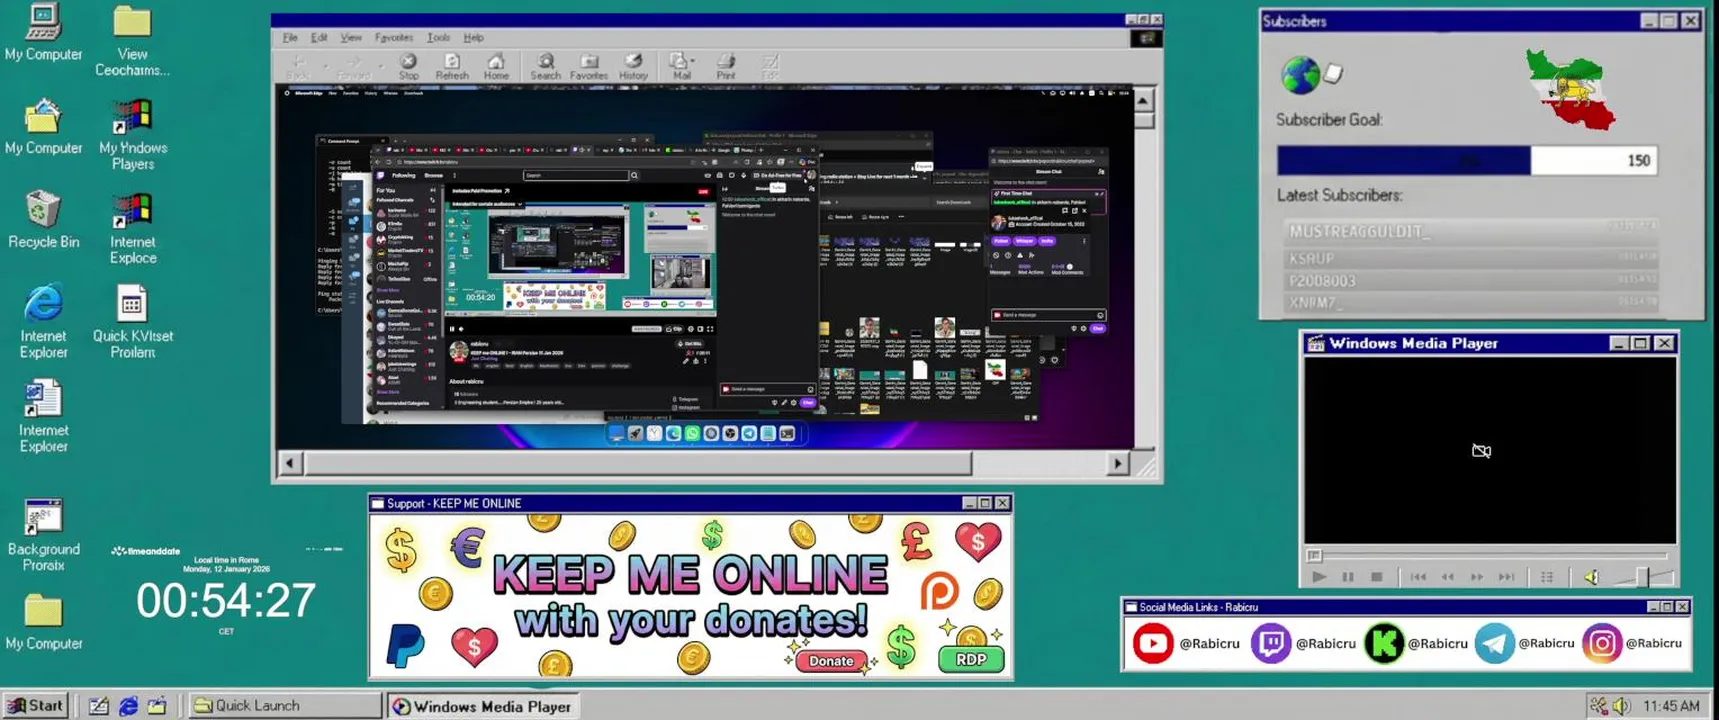Click the Print toolbar icon
This screenshot has width=1719, height=720.
click(726, 66)
